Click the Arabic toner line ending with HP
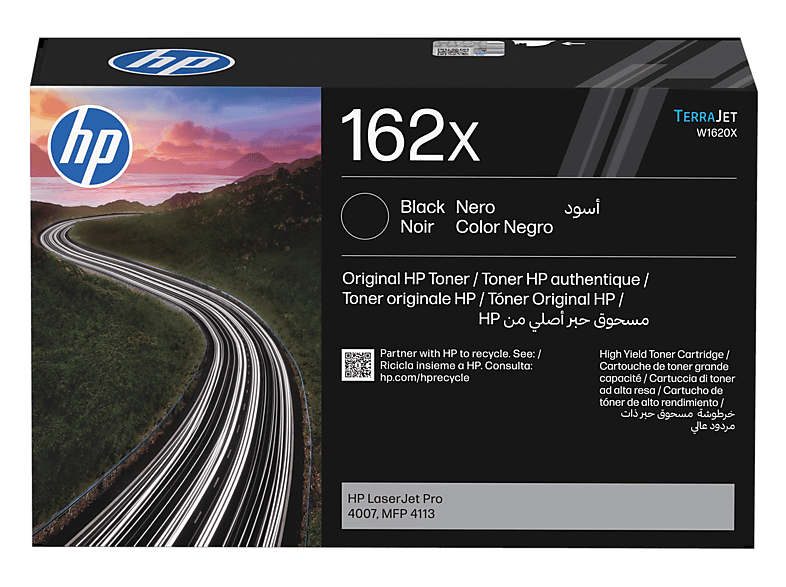Image resolution: width=786 pixels, height=587 pixels. point(563,320)
